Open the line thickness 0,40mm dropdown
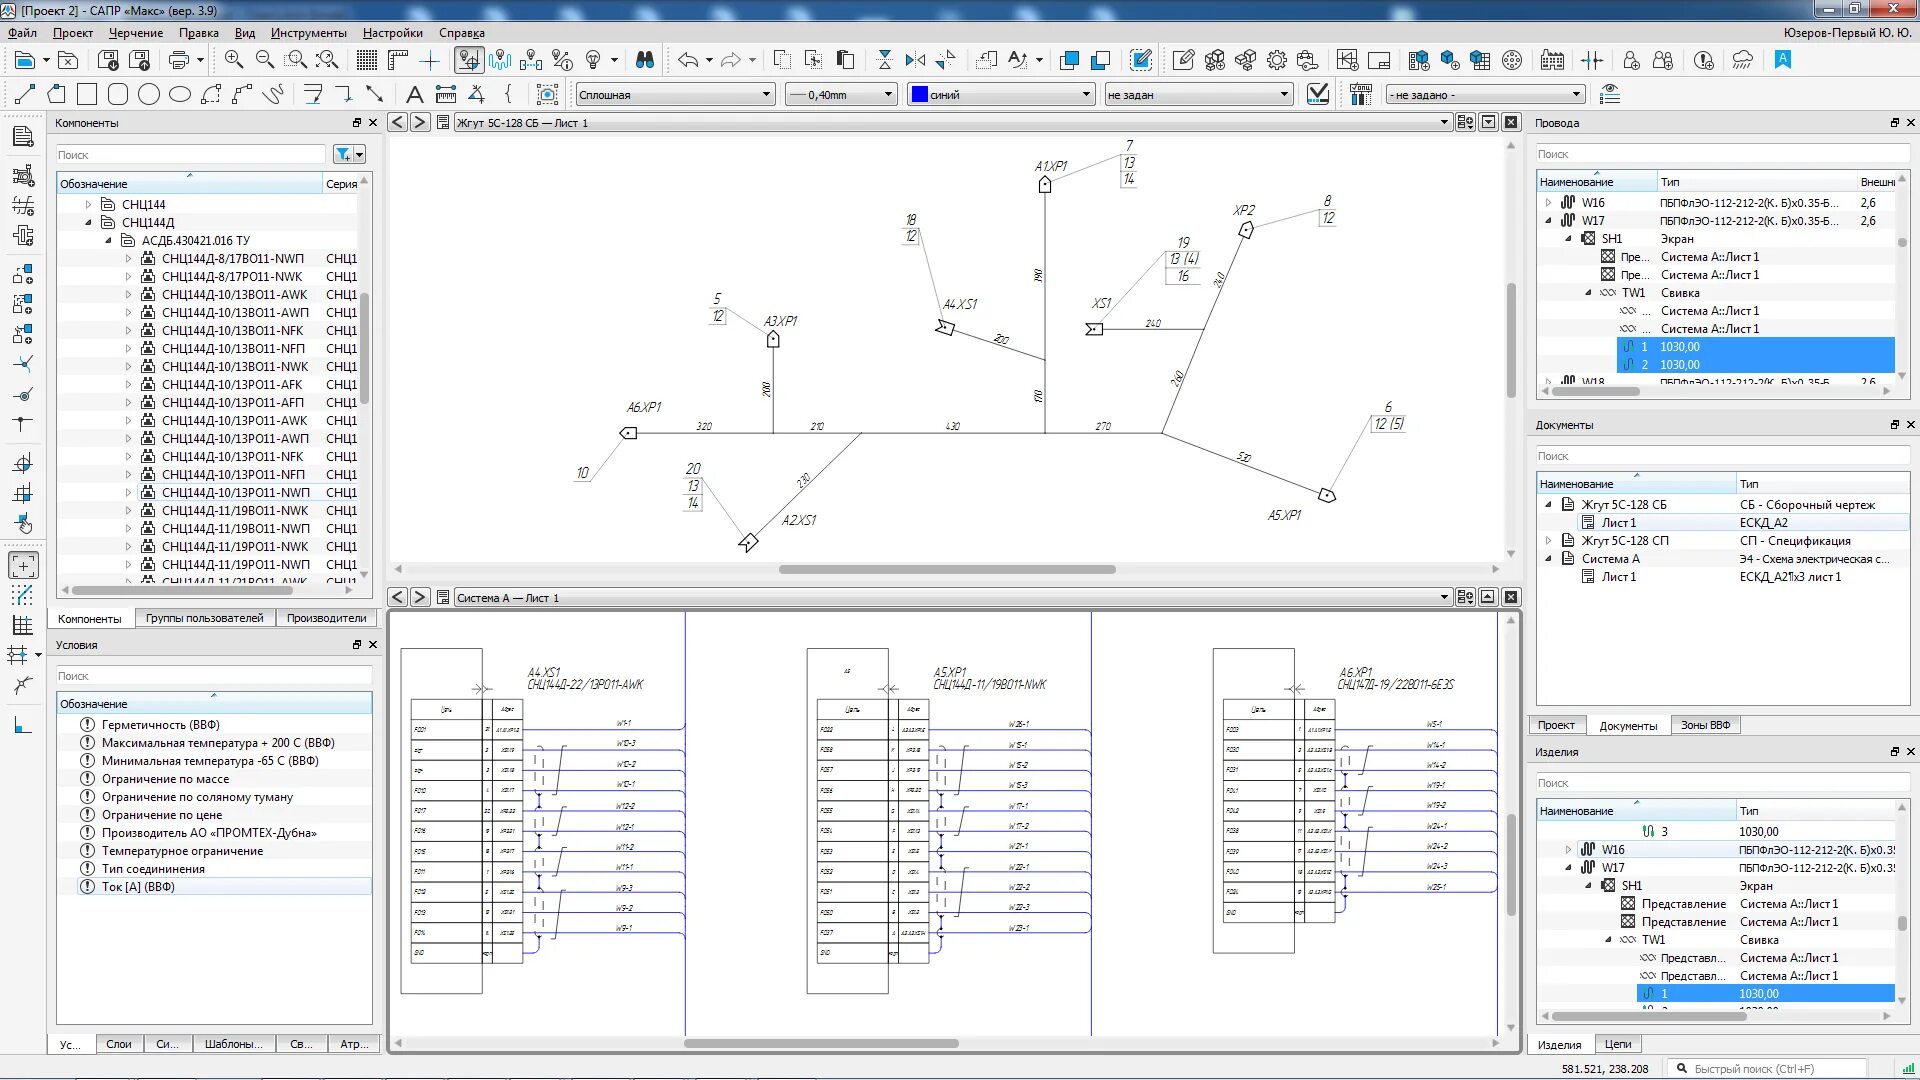 click(840, 95)
